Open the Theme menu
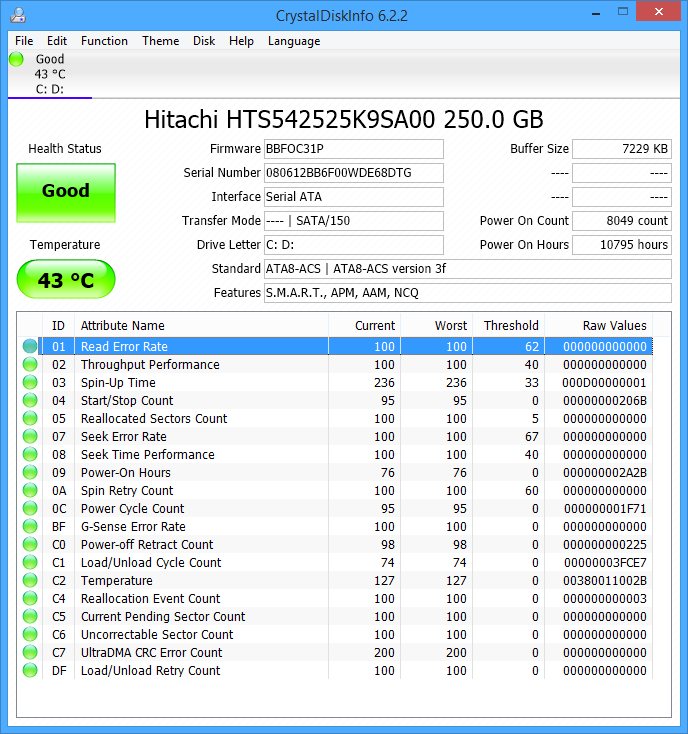The image size is (688, 734). click(x=160, y=41)
